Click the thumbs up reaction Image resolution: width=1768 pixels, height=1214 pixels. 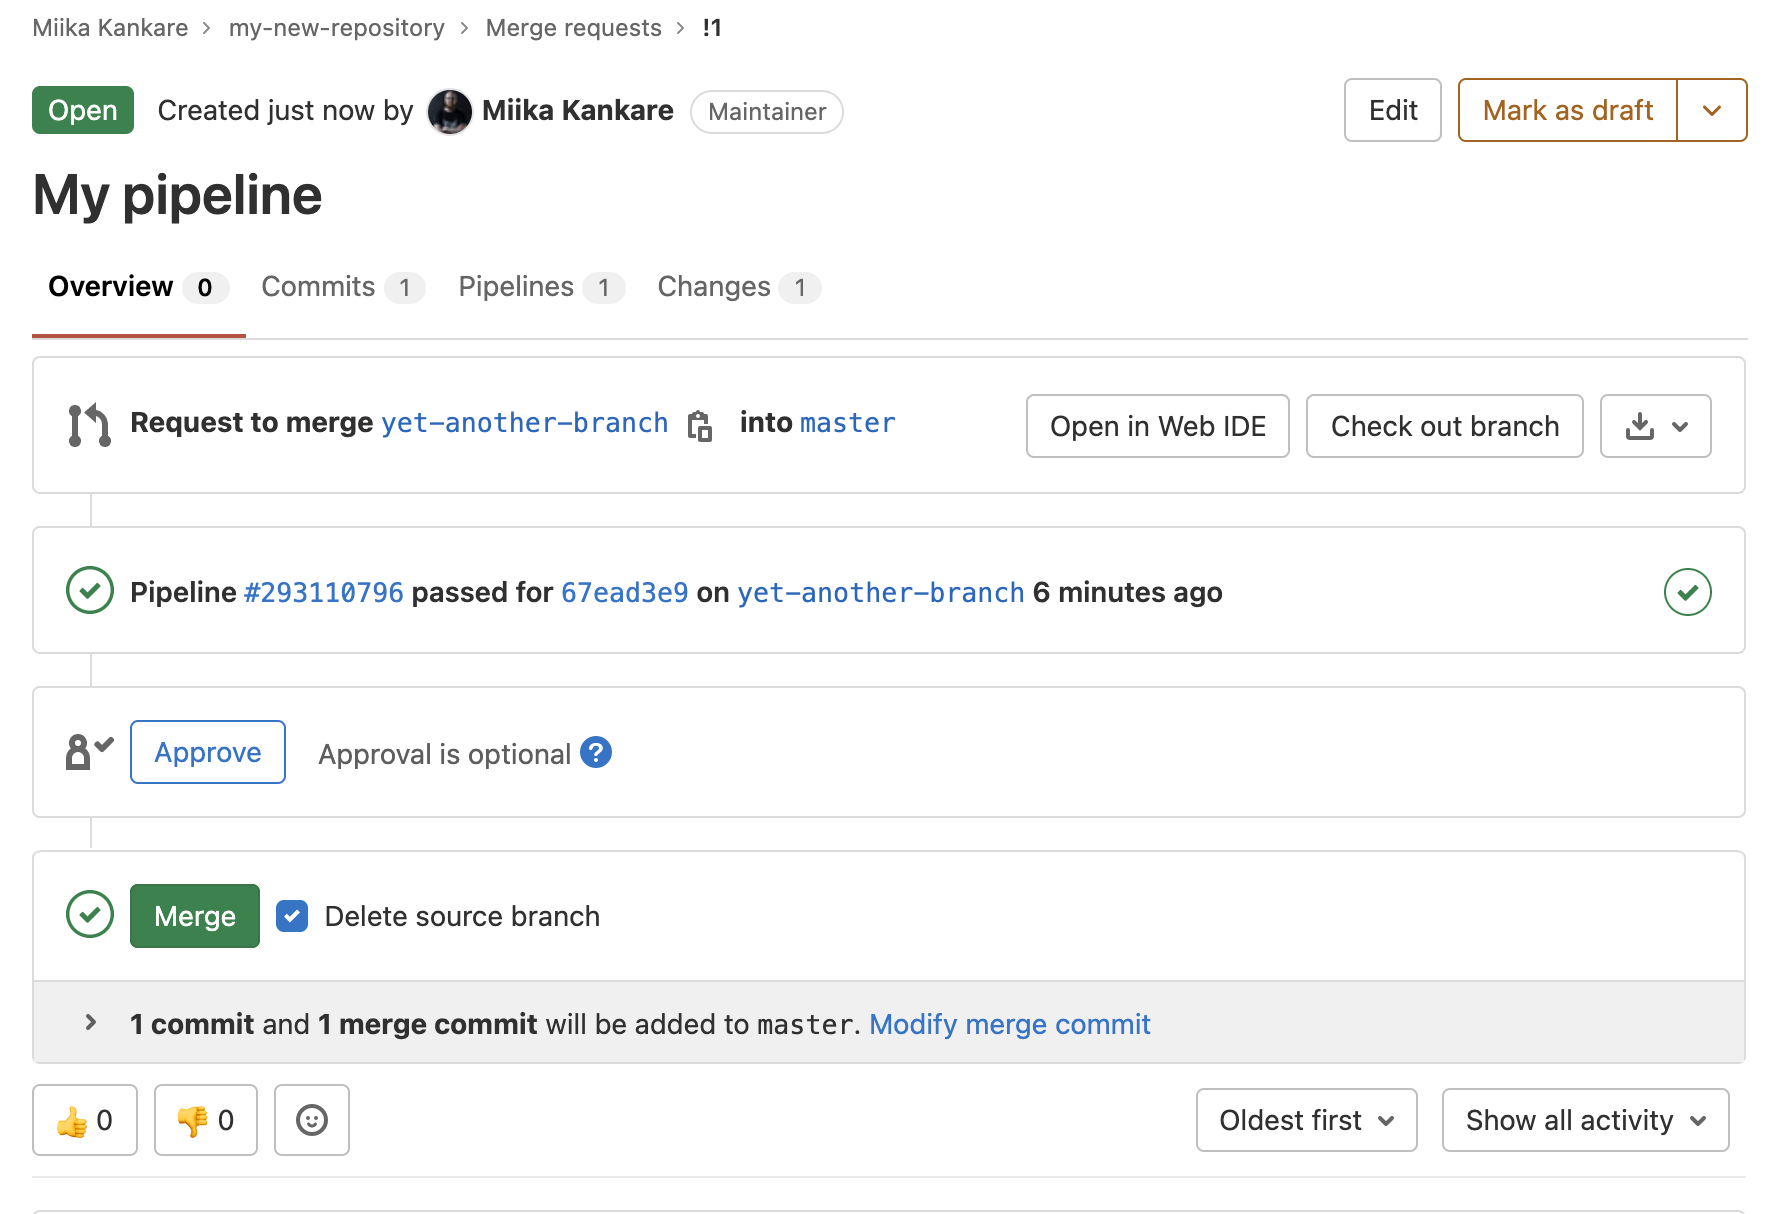click(85, 1120)
